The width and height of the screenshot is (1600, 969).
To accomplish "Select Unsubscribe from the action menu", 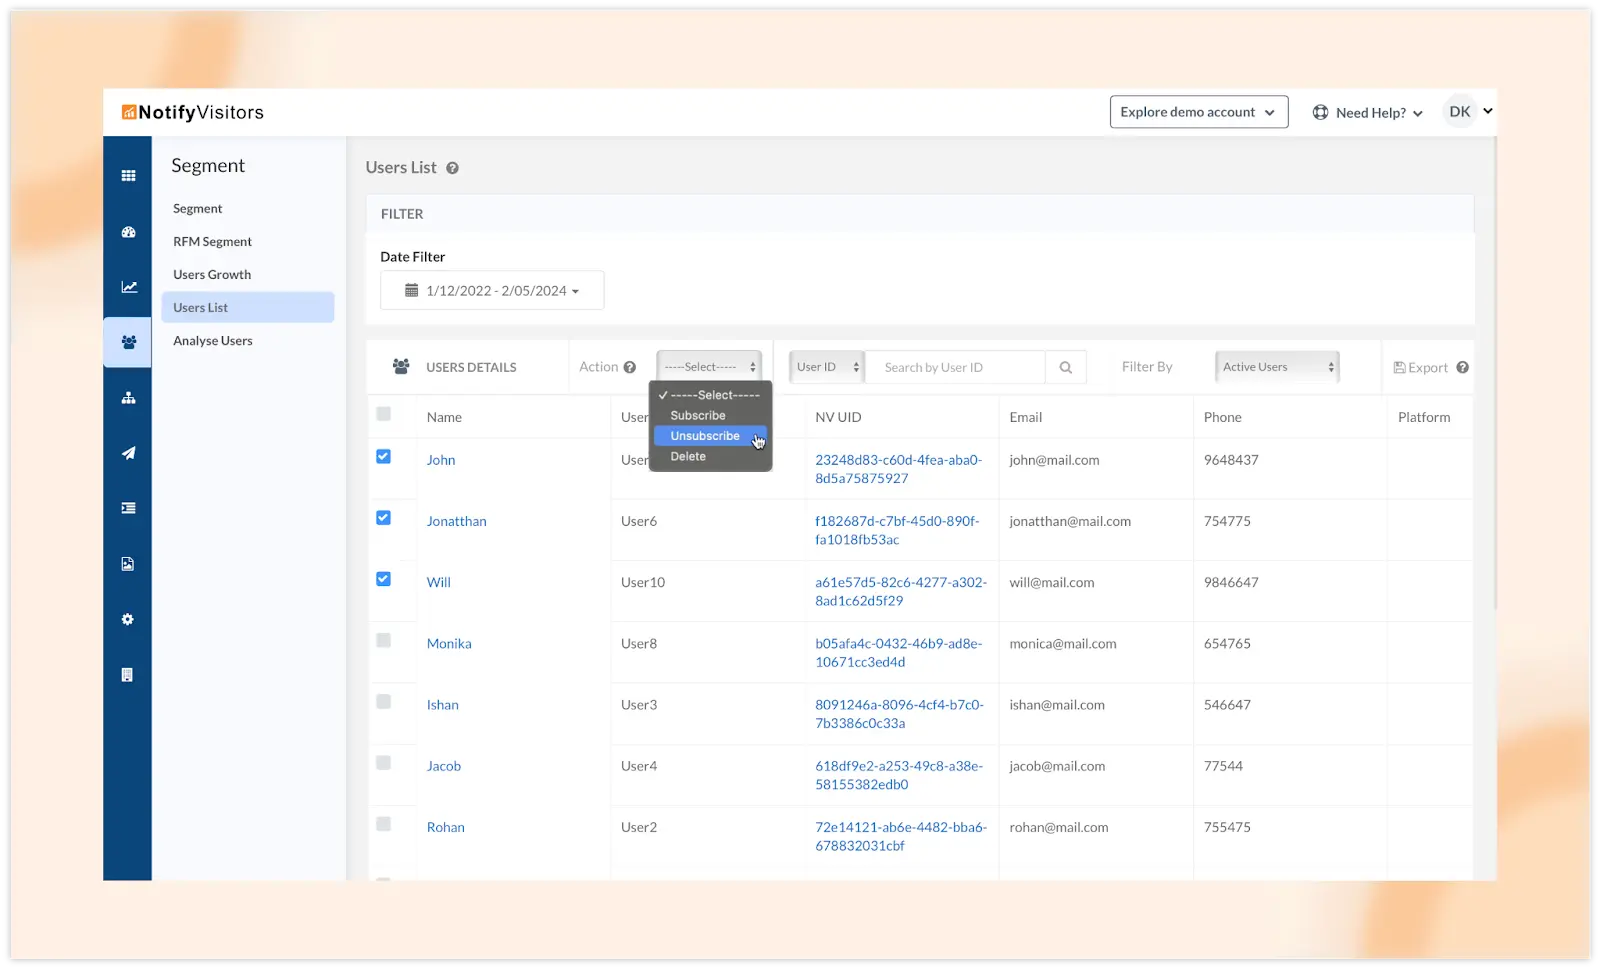I will 705,437.
